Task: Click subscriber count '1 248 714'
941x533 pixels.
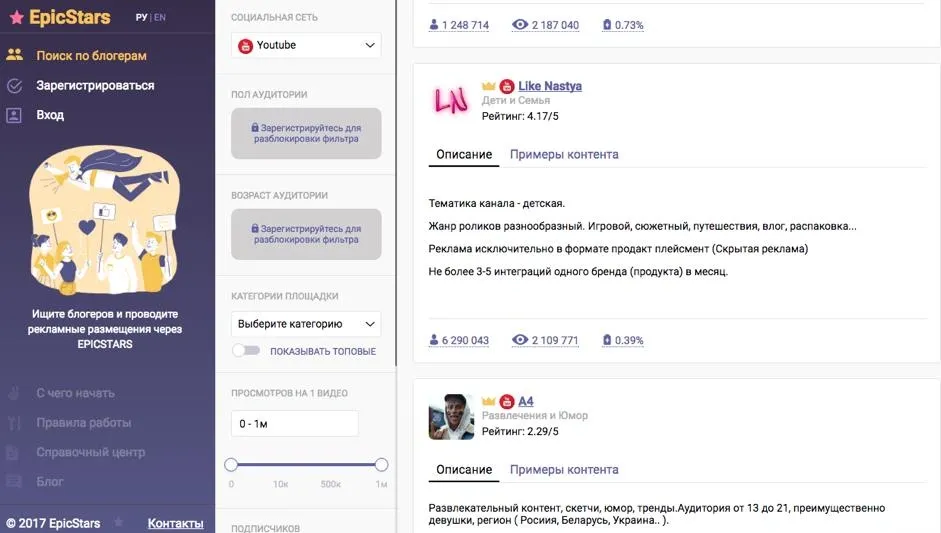Action: pyautogui.click(x=465, y=25)
